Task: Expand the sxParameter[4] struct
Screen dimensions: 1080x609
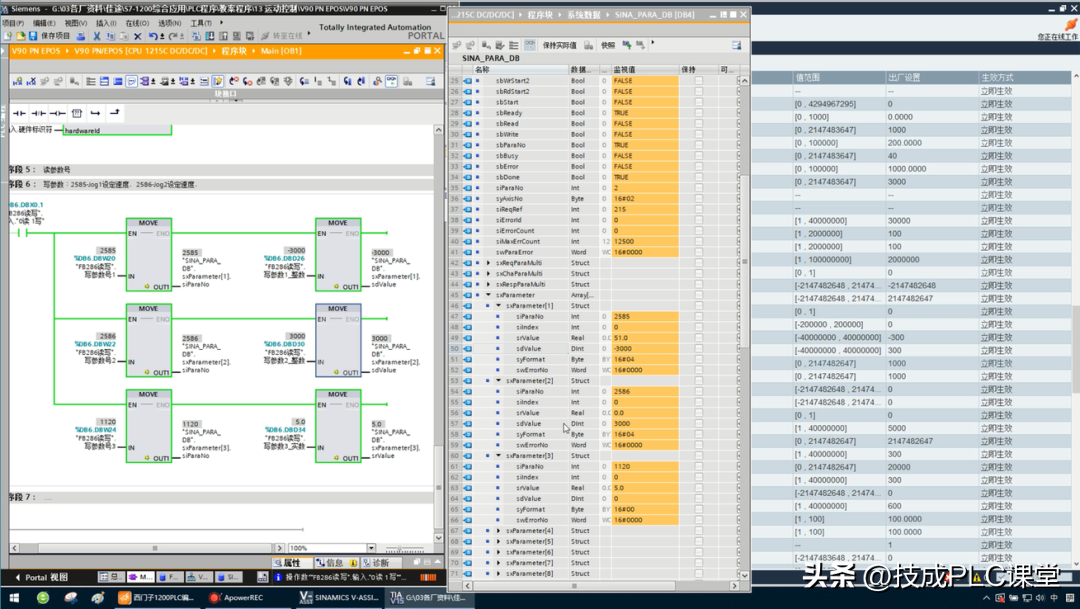Action: coord(498,531)
